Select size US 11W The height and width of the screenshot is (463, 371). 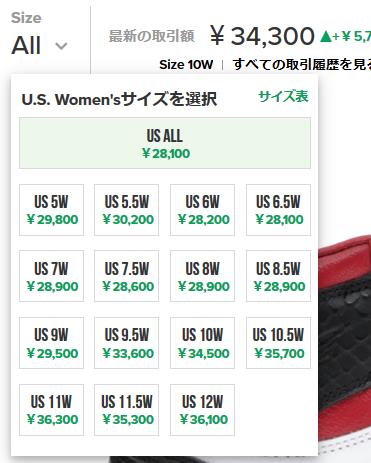pos(51,410)
